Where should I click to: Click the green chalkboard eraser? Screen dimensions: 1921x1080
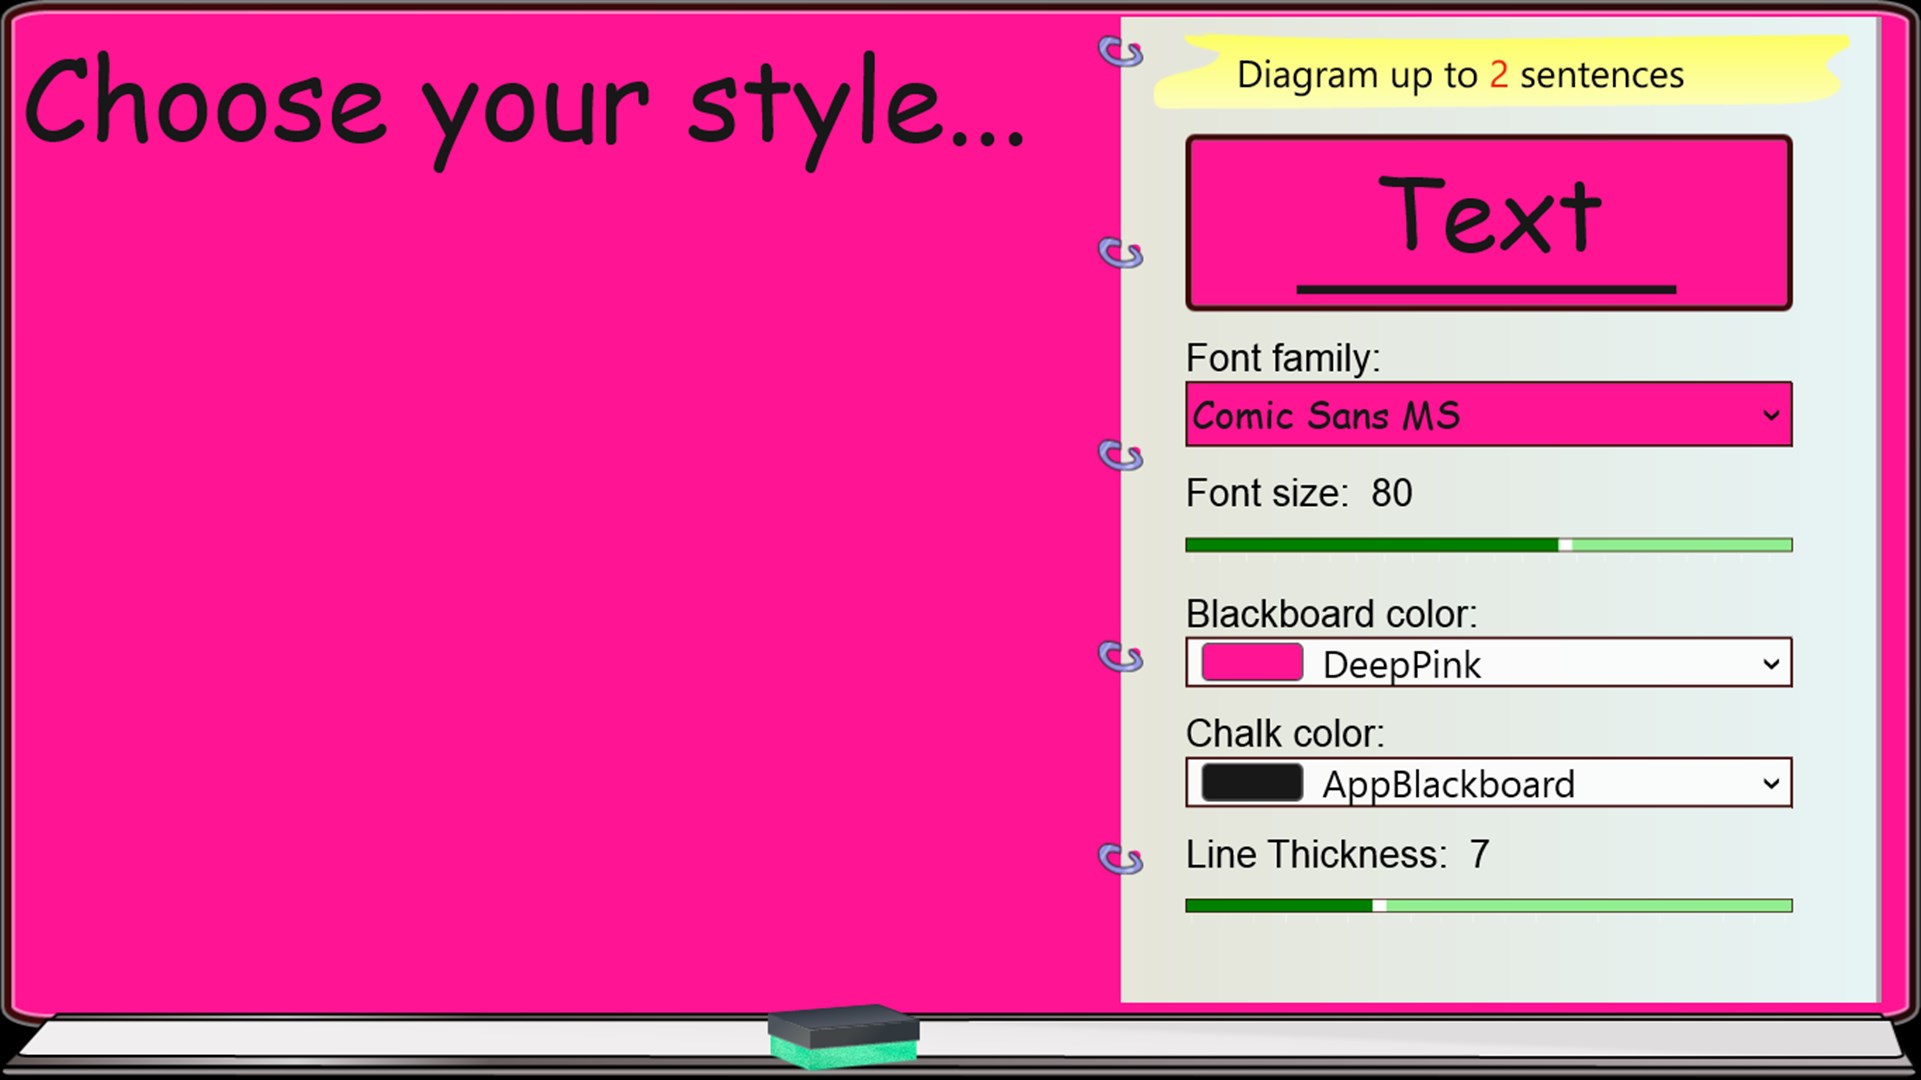(843, 1037)
